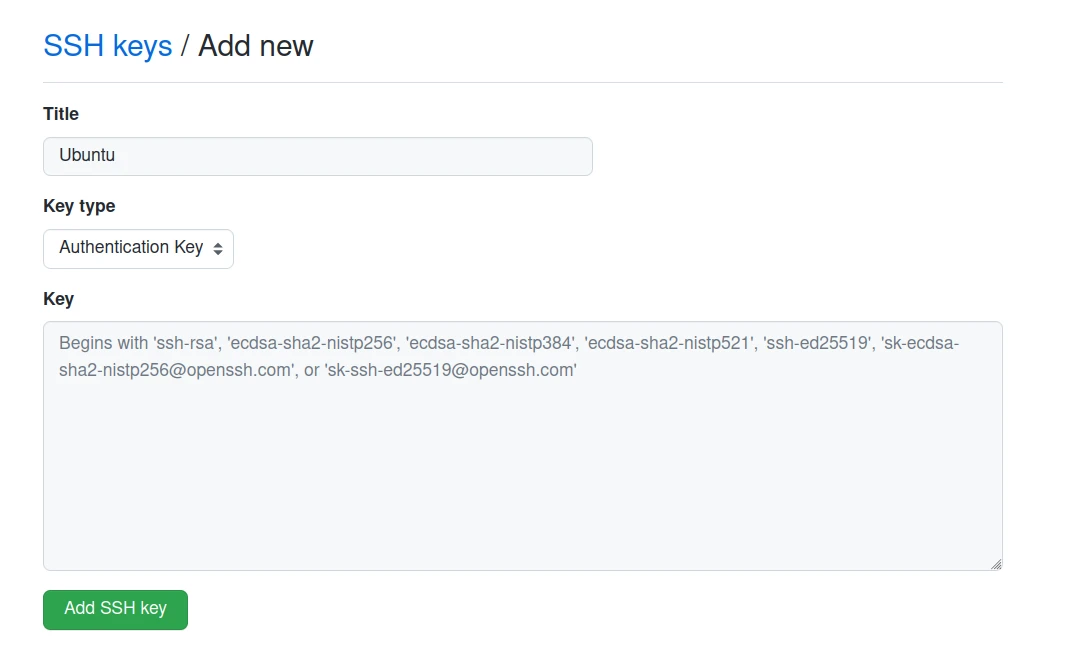Select the 'Authentication Key' text in dropdown
1070x671 pixels.
coord(131,248)
